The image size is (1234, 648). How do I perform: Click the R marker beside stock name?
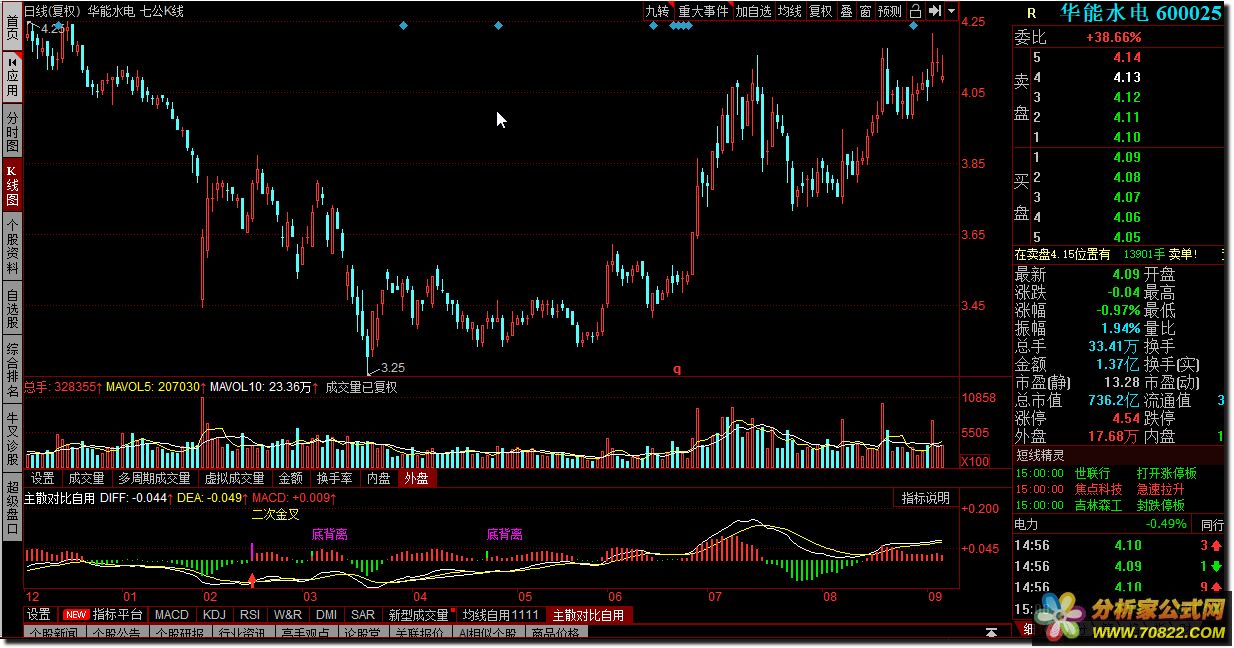point(1031,13)
